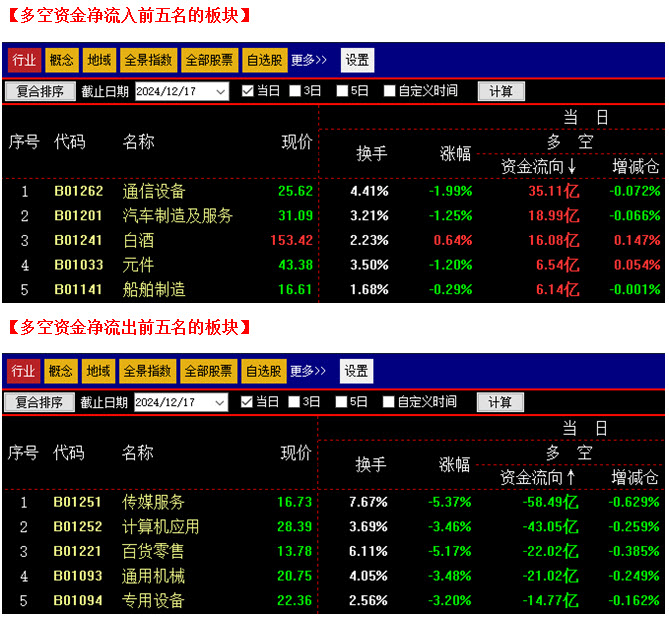Image resolution: width=669 pixels, height=621 pixels.
Task: Click 名称 column header in bottom table
Action: click(137, 452)
